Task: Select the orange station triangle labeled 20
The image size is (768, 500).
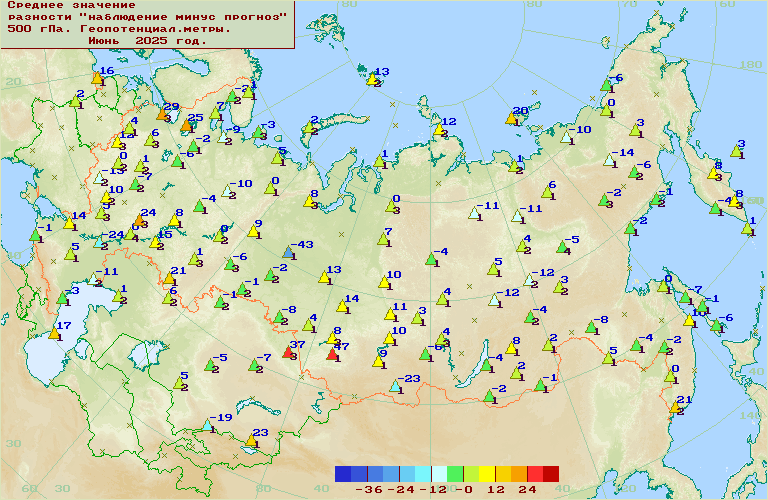Action: pos(512,117)
